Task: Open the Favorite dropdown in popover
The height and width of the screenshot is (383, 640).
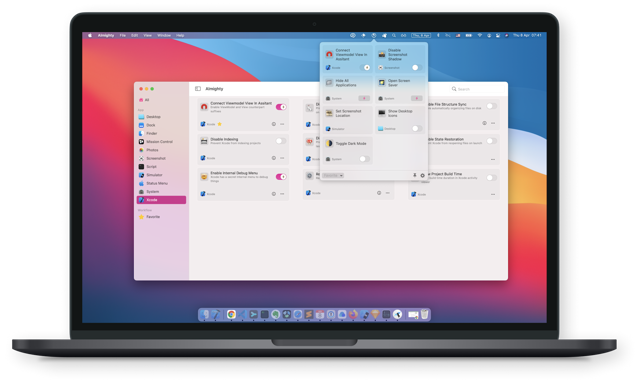Action: coord(333,176)
